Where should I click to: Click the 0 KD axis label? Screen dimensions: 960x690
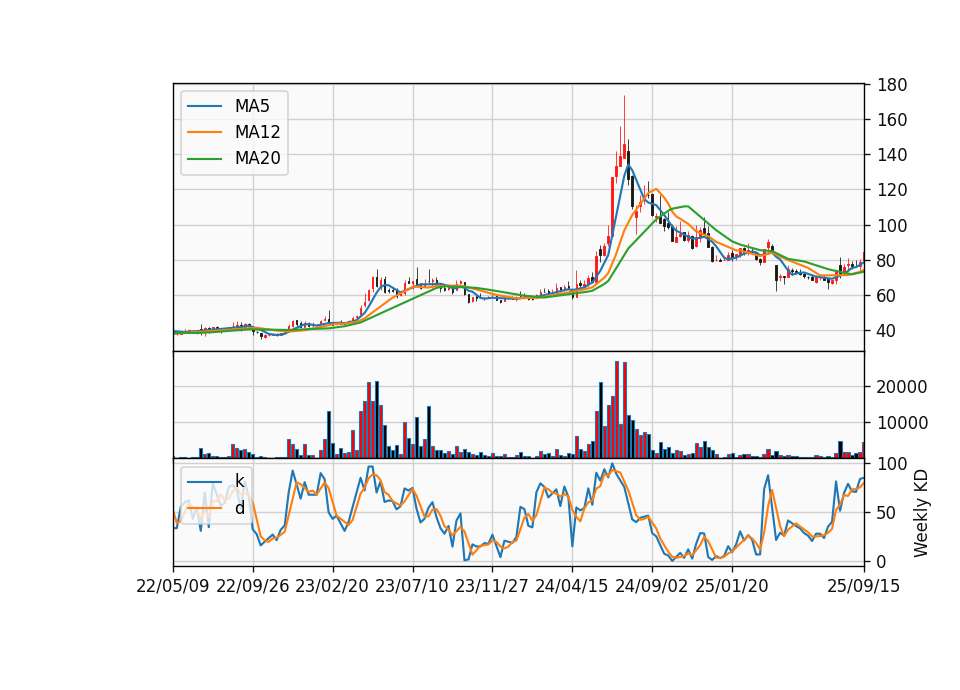click(x=882, y=561)
